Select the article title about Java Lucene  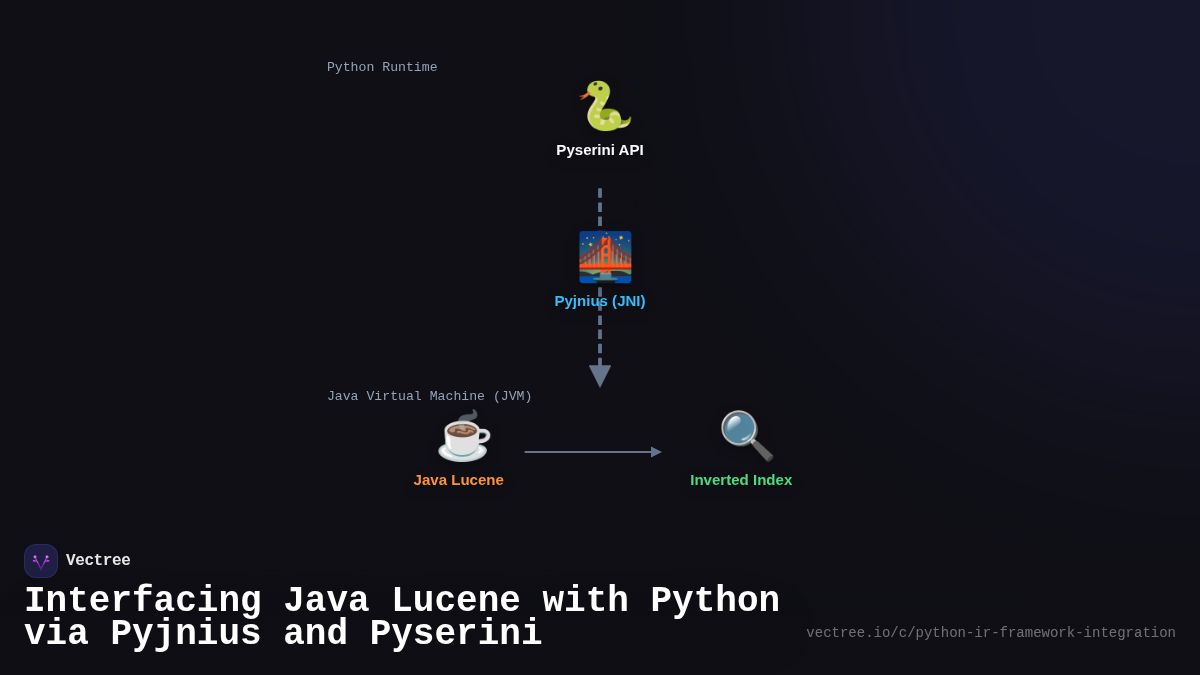400,615
